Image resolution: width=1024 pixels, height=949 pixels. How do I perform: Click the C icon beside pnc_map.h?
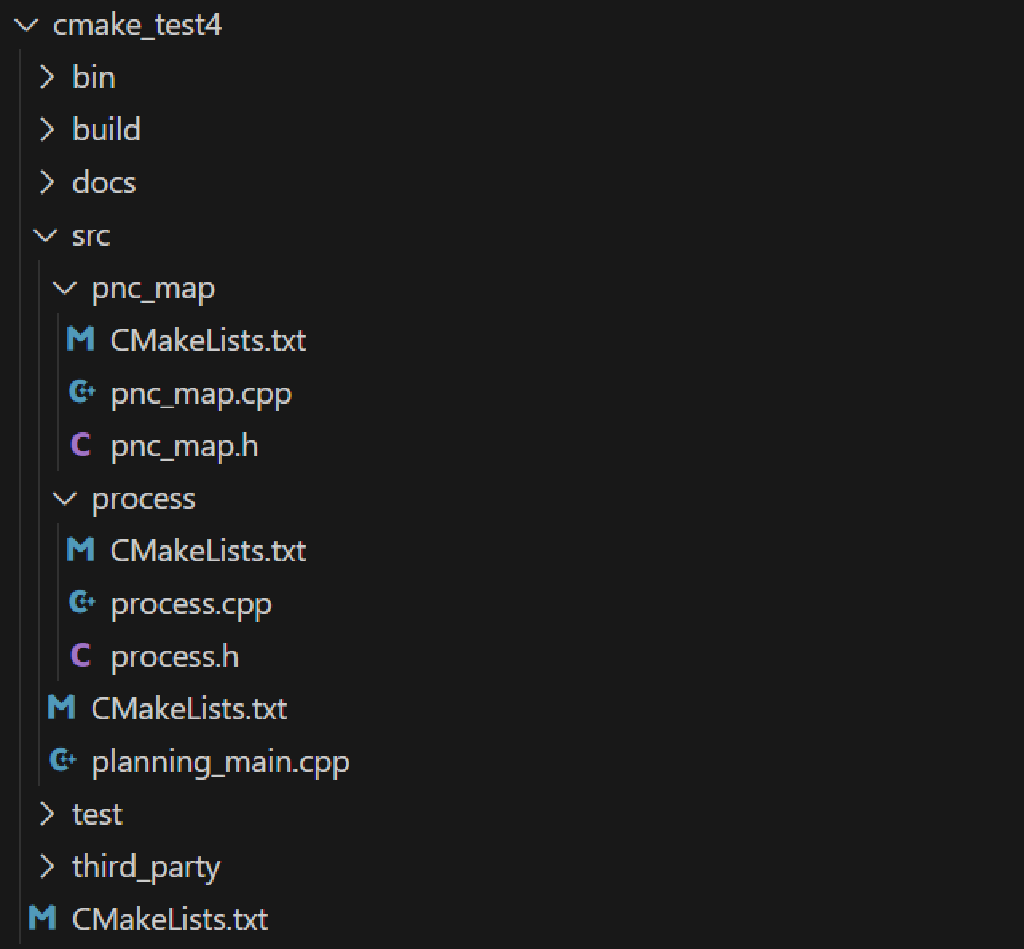(x=81, y=445)
